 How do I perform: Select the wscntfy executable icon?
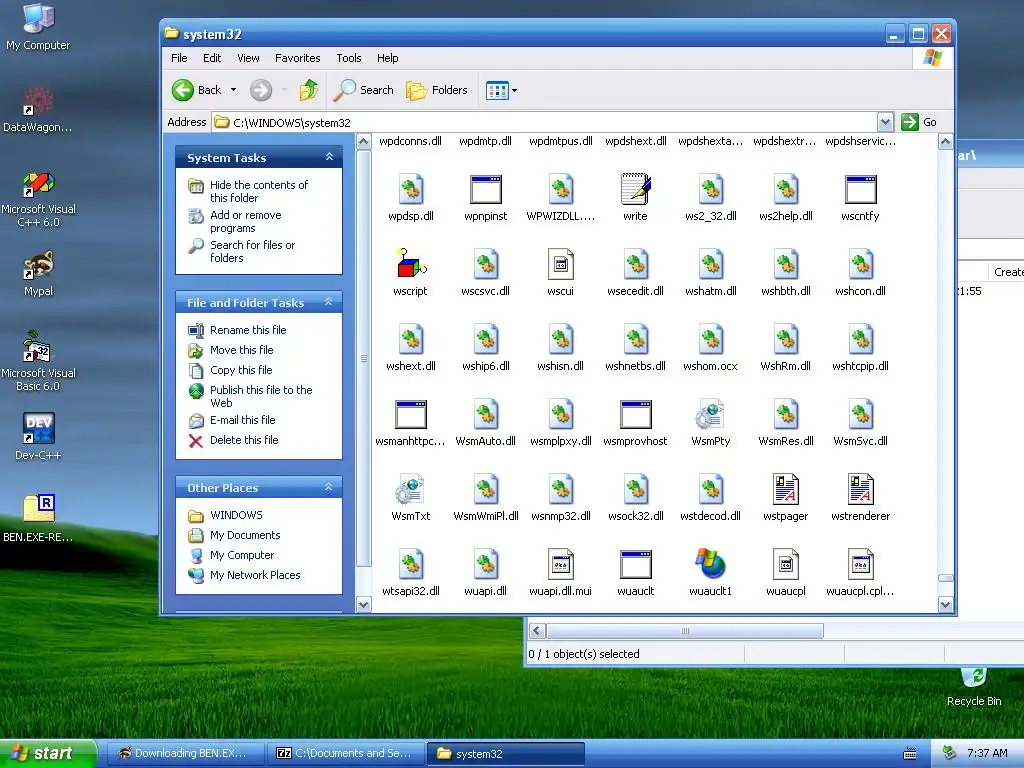coord(861,189)
